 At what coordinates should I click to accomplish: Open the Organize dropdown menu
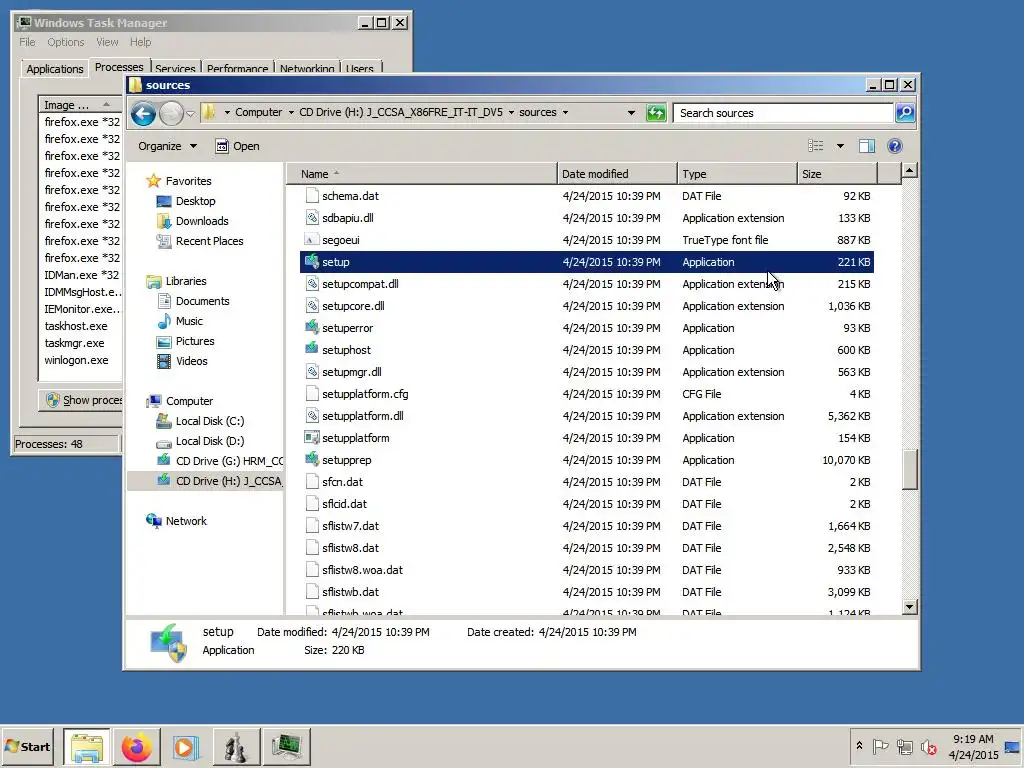coord(167,146)
